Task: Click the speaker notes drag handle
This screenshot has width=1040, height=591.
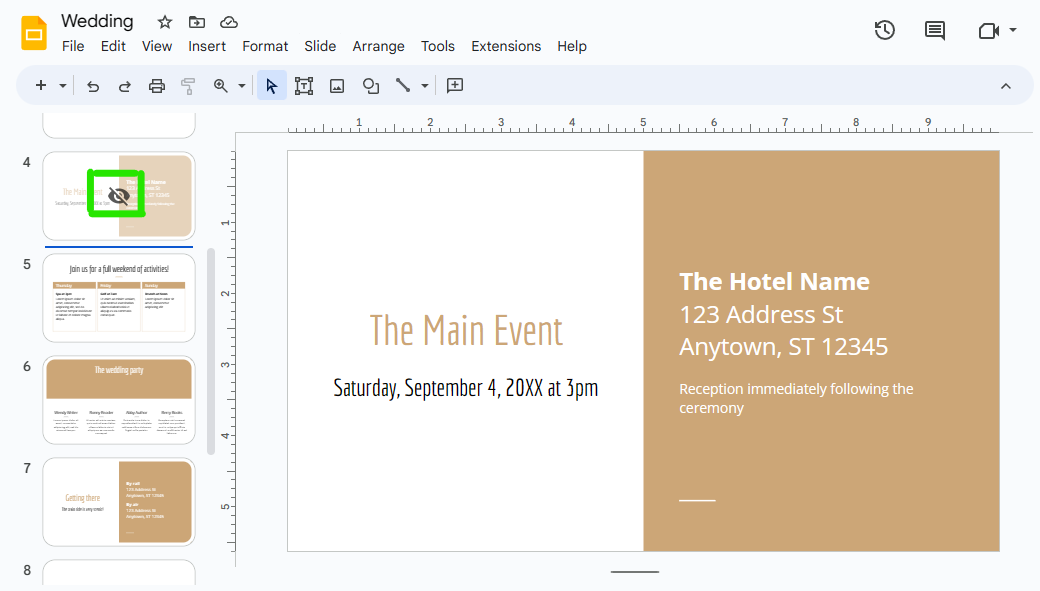Action: (x=635, y=571)
